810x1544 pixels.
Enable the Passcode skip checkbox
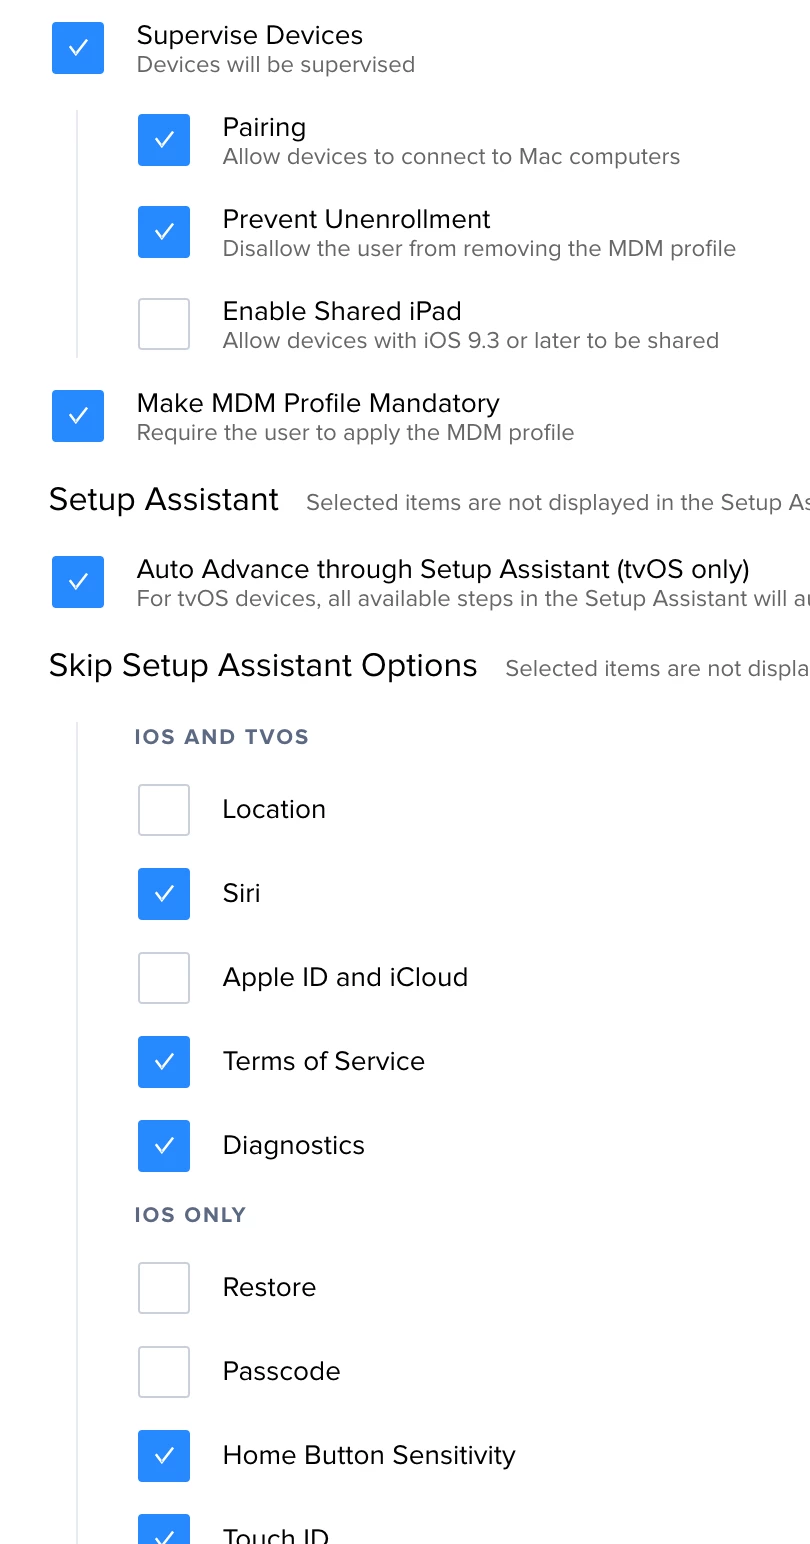[x=164, y=1372]
